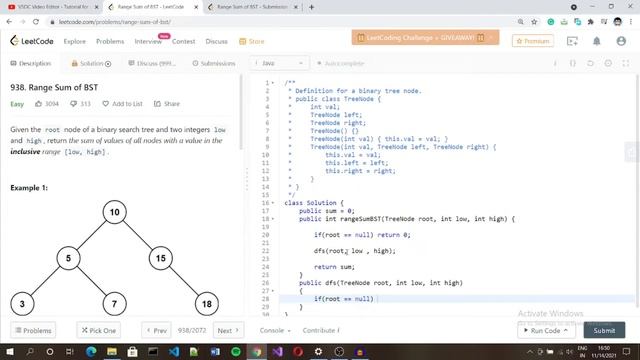Viewport: 640px width, 360px height.
Task: Switch to the Solution tab
Action: tap(91, 63)
